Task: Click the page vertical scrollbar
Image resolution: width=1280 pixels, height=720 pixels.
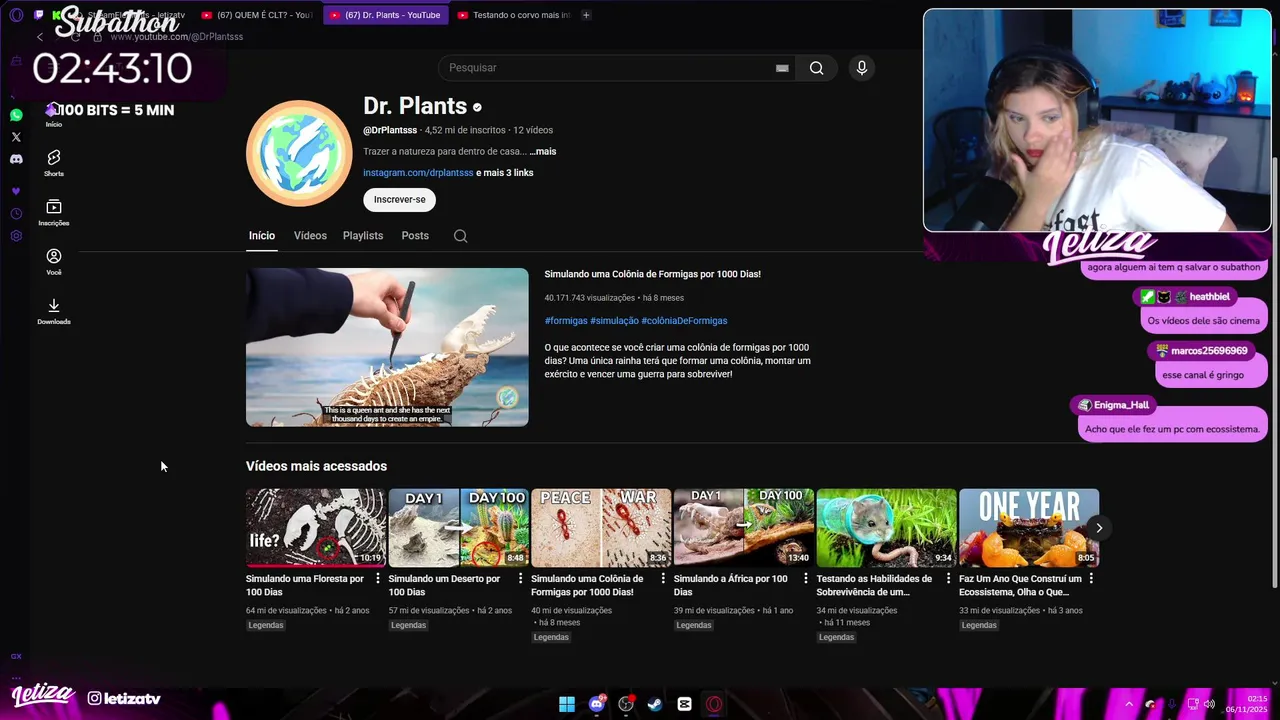Action: click(1275, 370)
